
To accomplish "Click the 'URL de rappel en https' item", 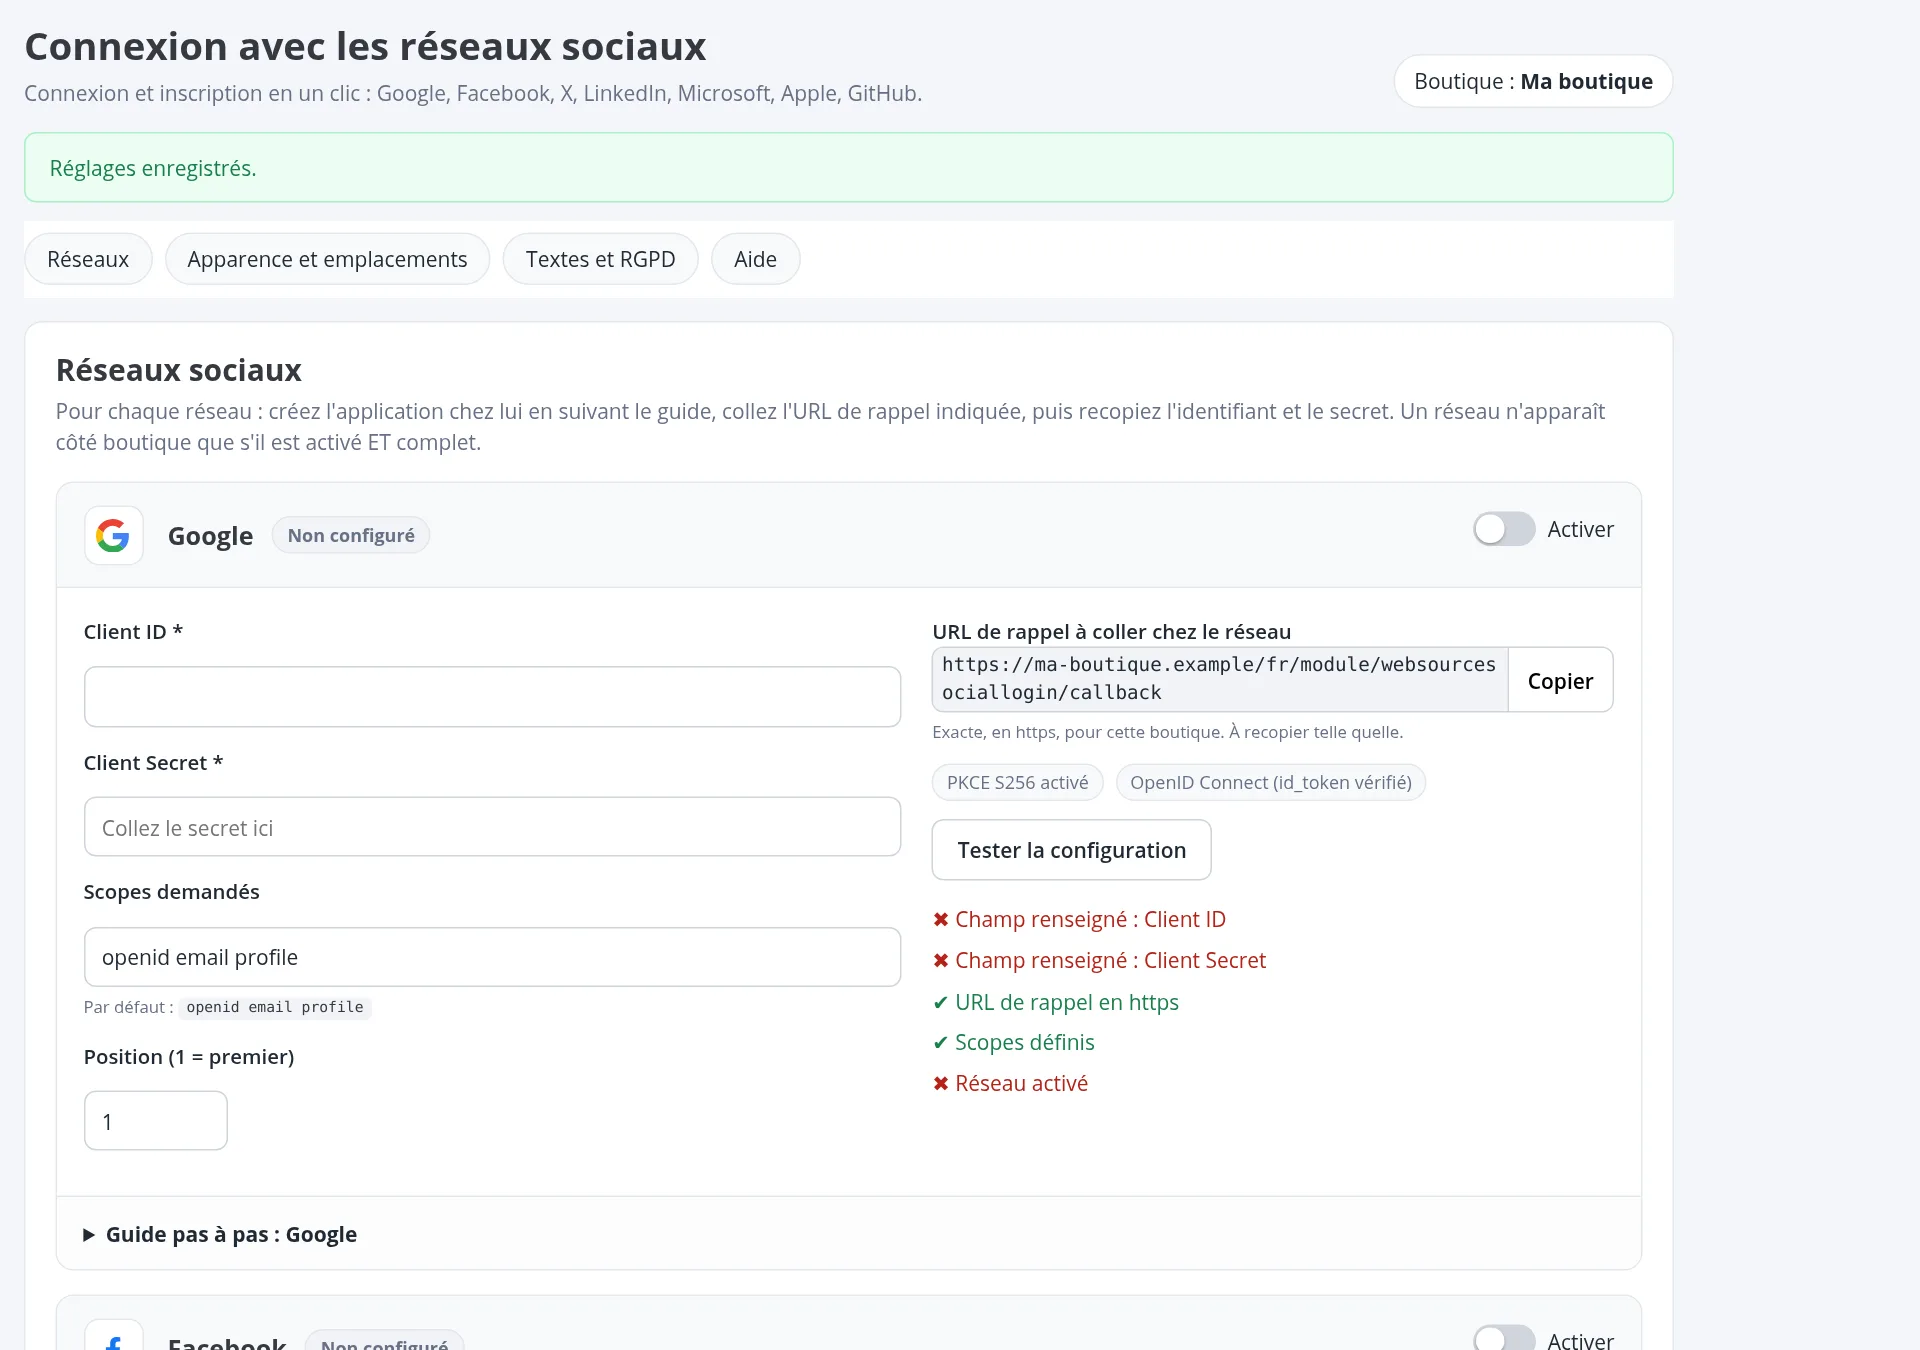I will pyautogui.click(x=1056, y=1002).
